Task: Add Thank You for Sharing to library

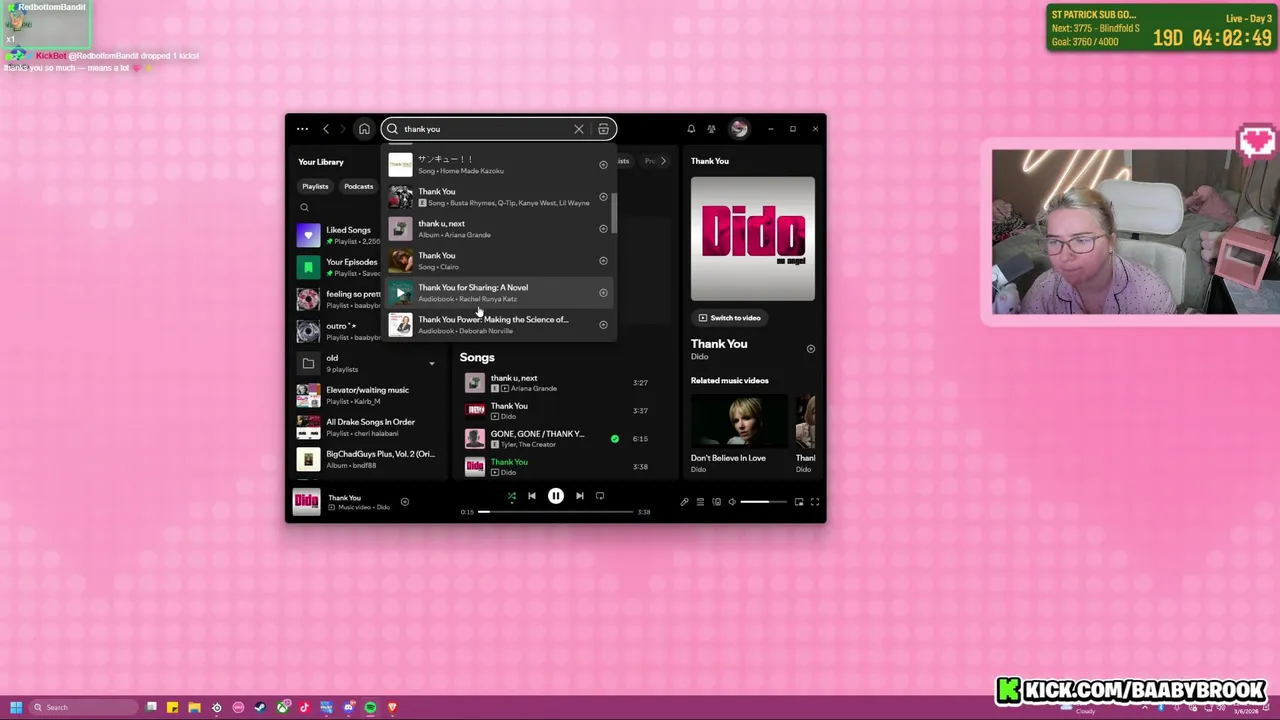Action: tap(603, 292)
